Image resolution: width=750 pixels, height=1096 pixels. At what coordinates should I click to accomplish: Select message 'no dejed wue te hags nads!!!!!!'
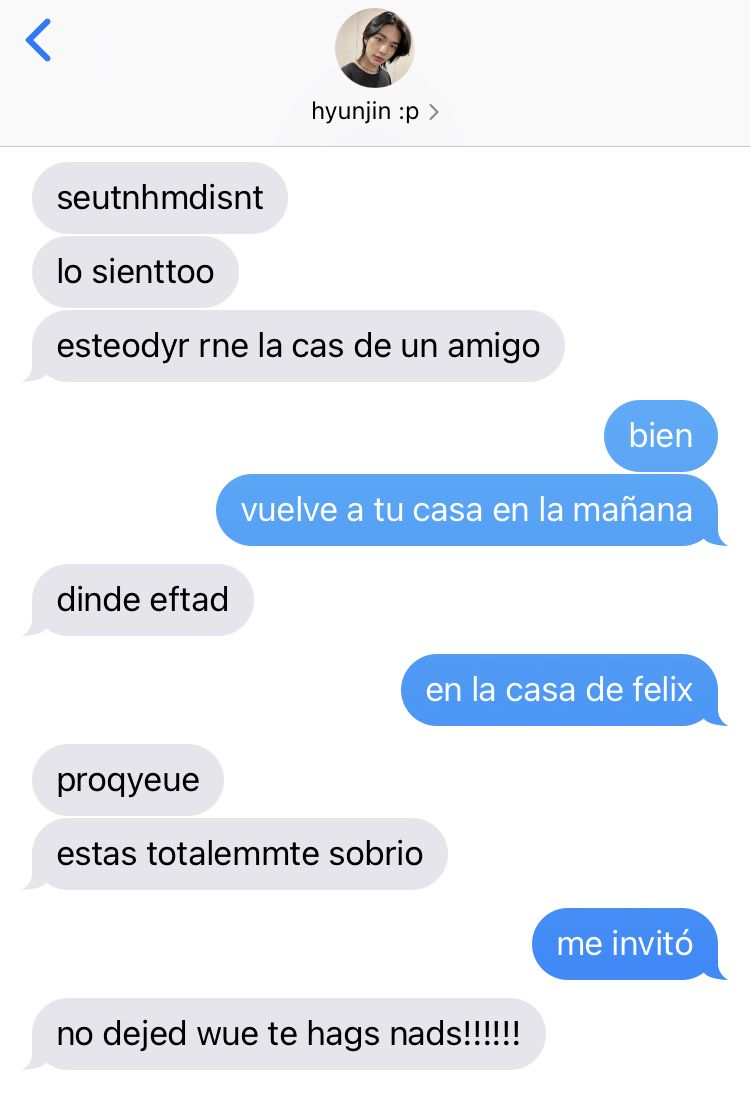[x=288, y=1034]
